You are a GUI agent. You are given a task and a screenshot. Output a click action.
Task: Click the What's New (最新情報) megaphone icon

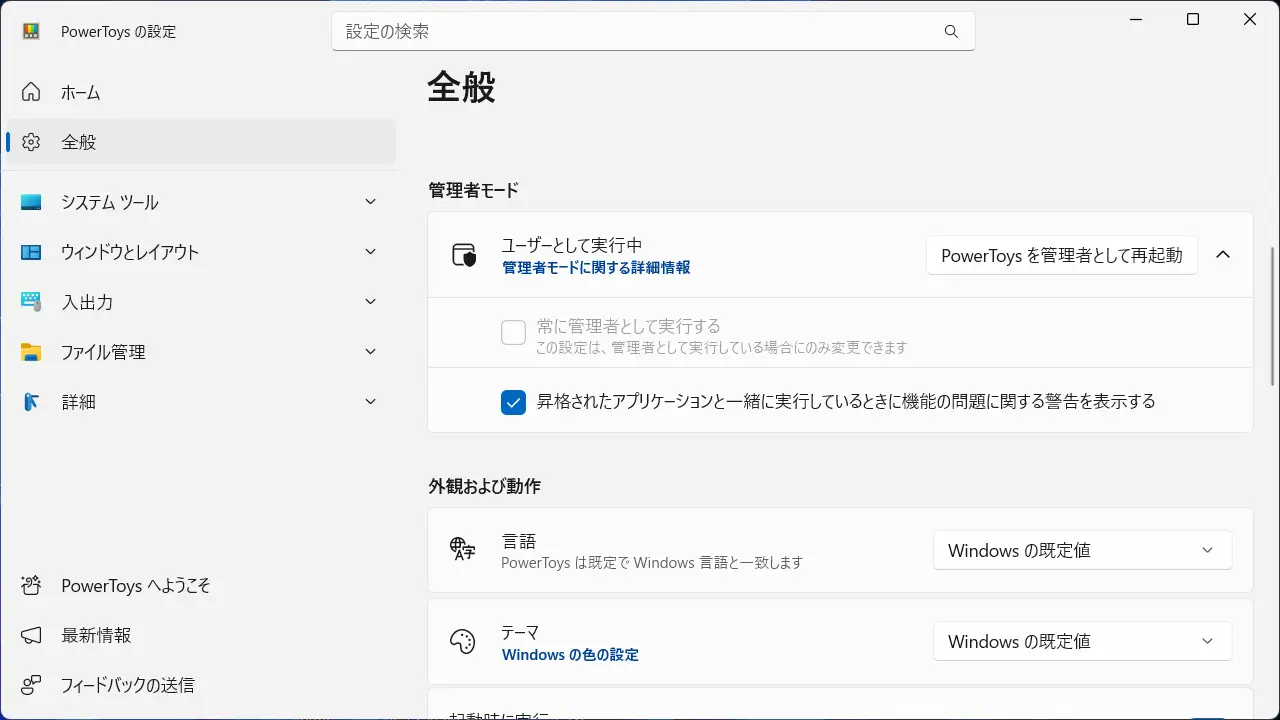pos(31,636)
